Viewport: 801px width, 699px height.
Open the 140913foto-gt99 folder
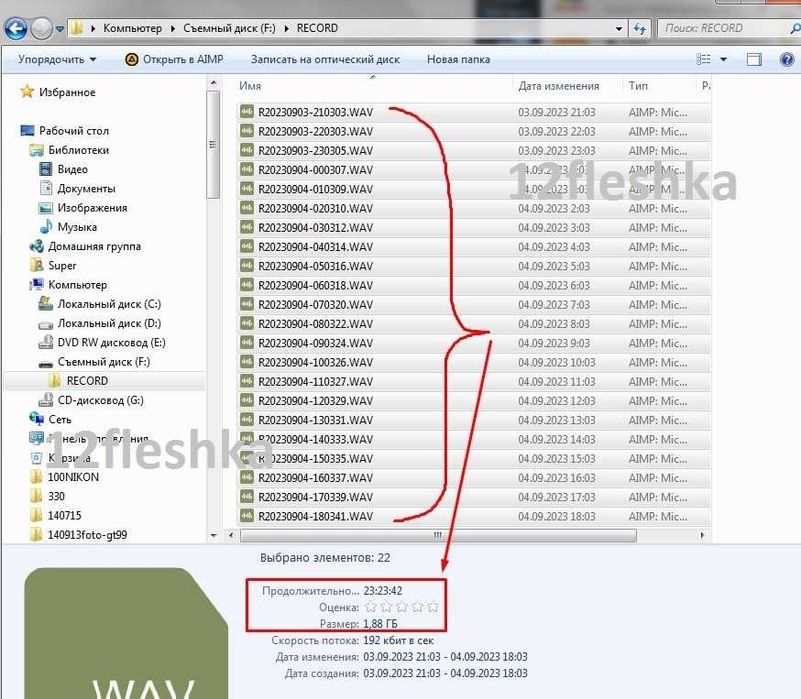[79, 535]
